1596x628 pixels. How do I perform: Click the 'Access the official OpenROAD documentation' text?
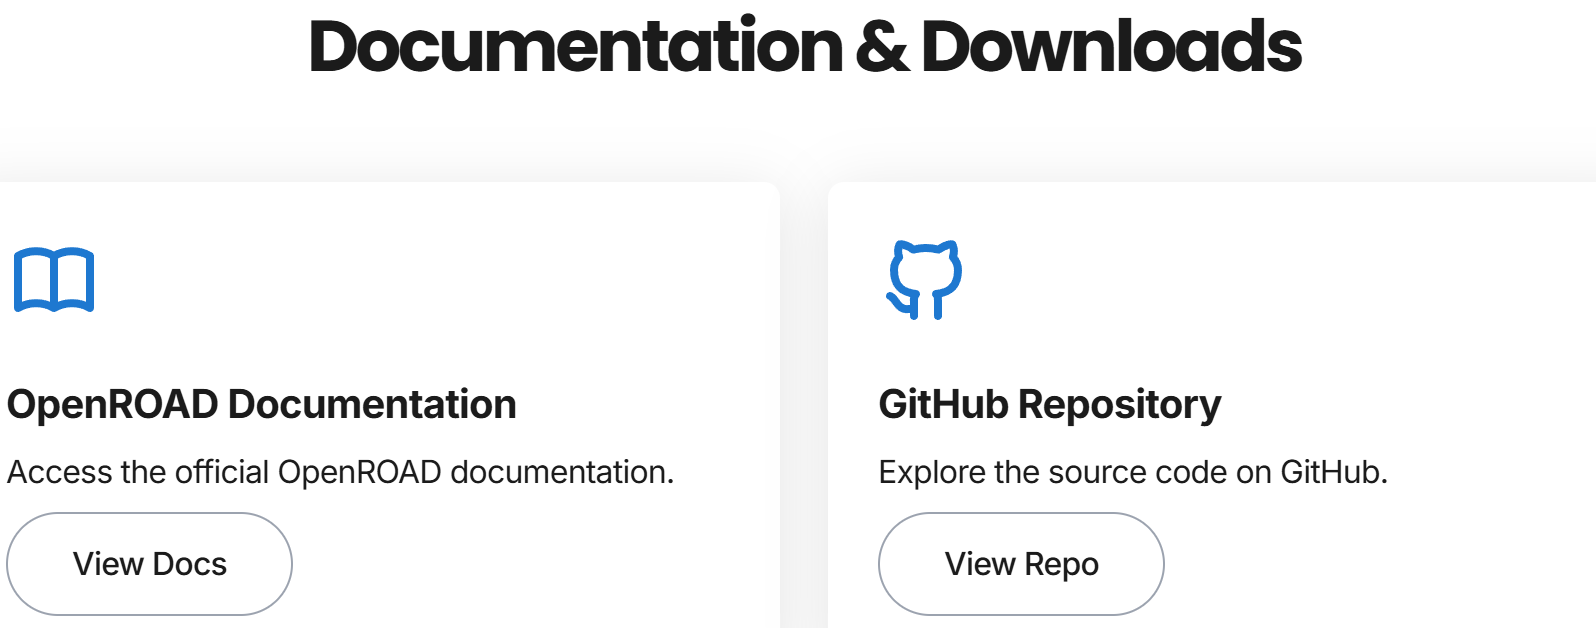click(341, 472)
